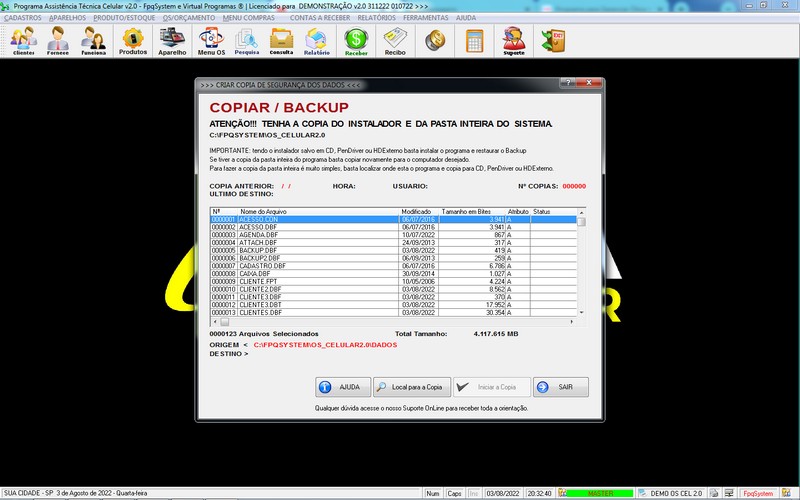Click the horizontal scroll left arrow
The height and width of the screenshot is (500, 800).
click(215, 322)
